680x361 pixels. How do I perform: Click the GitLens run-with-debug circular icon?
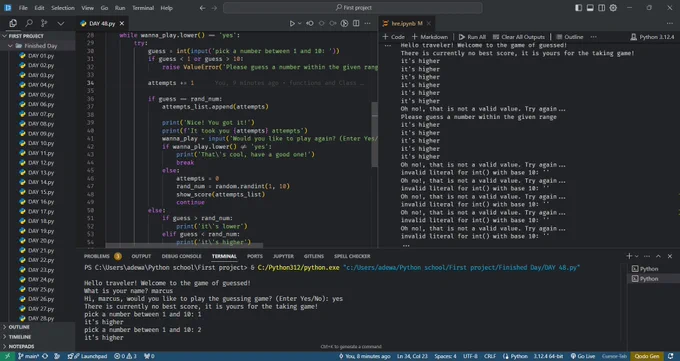(344, 23)
